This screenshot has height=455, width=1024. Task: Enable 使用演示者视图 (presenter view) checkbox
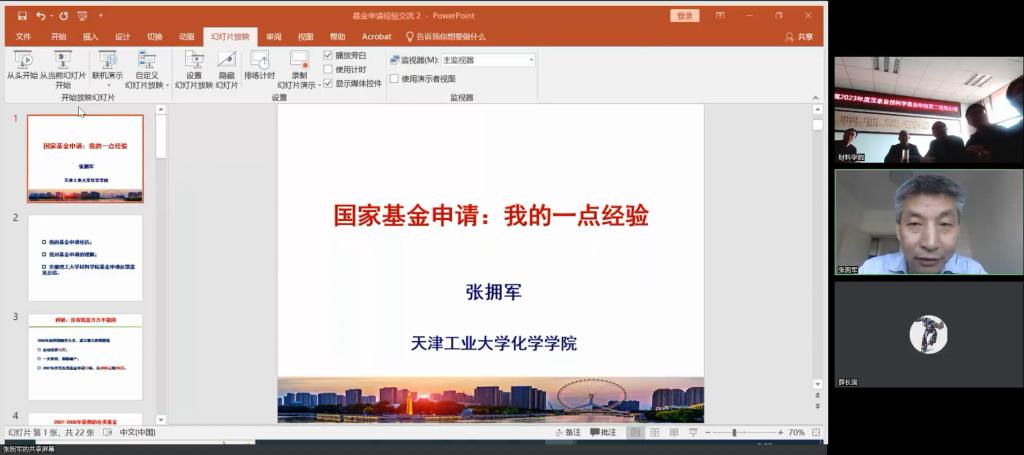click(394, 78)
